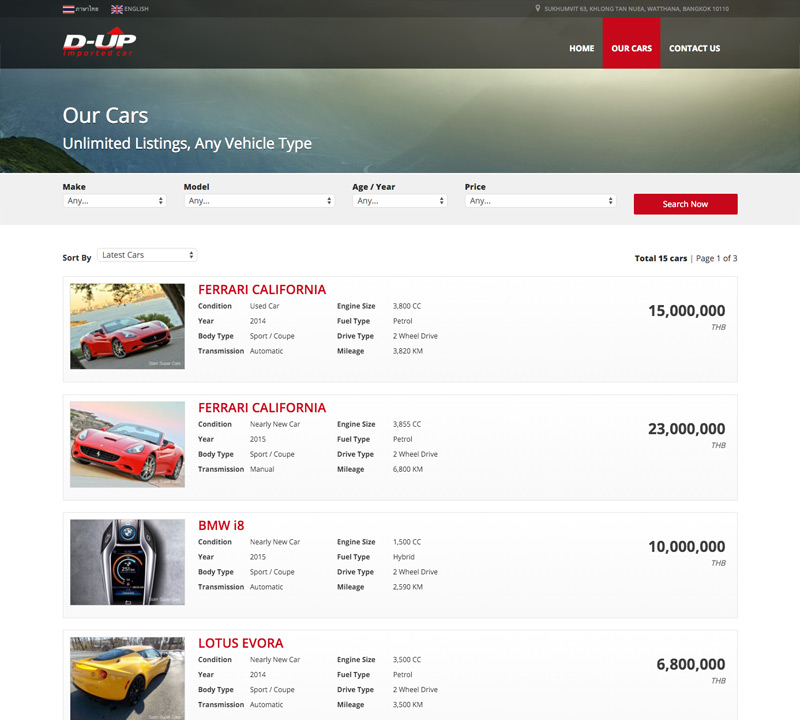This screenshot has height=720, width=800.
Task: Click the 'Our Cars' page heading
Action: point(106,115)
